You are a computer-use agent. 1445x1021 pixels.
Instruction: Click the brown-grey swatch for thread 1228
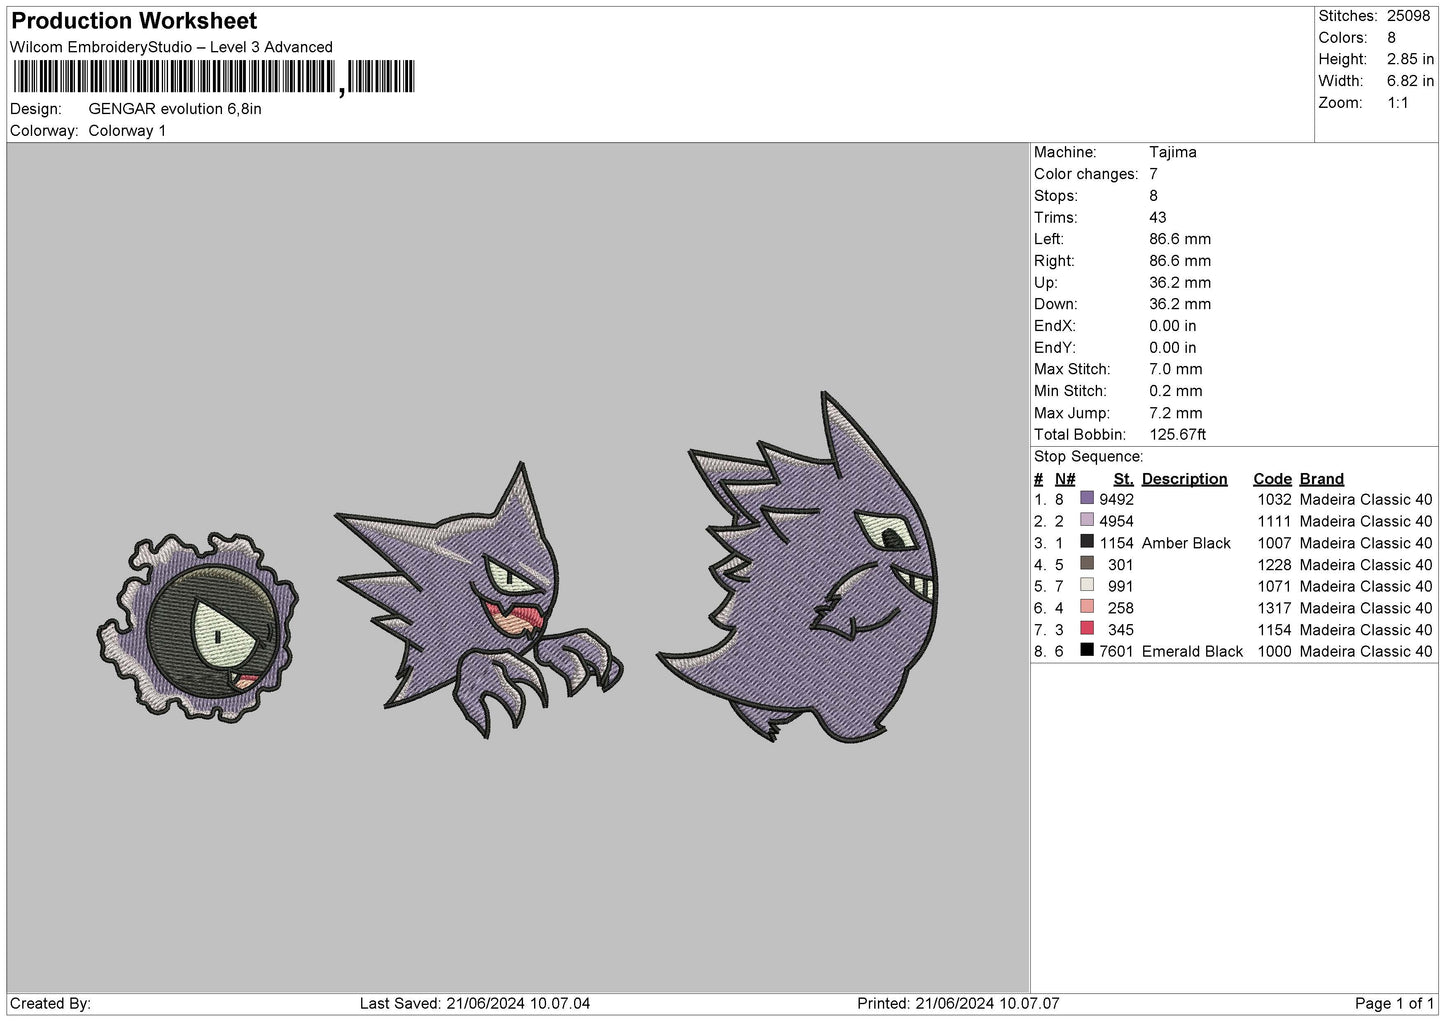(1087, 563)
